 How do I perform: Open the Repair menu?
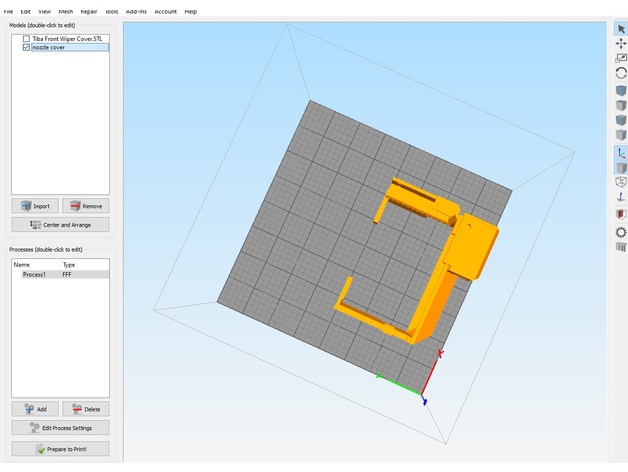[x=89, y=12]
